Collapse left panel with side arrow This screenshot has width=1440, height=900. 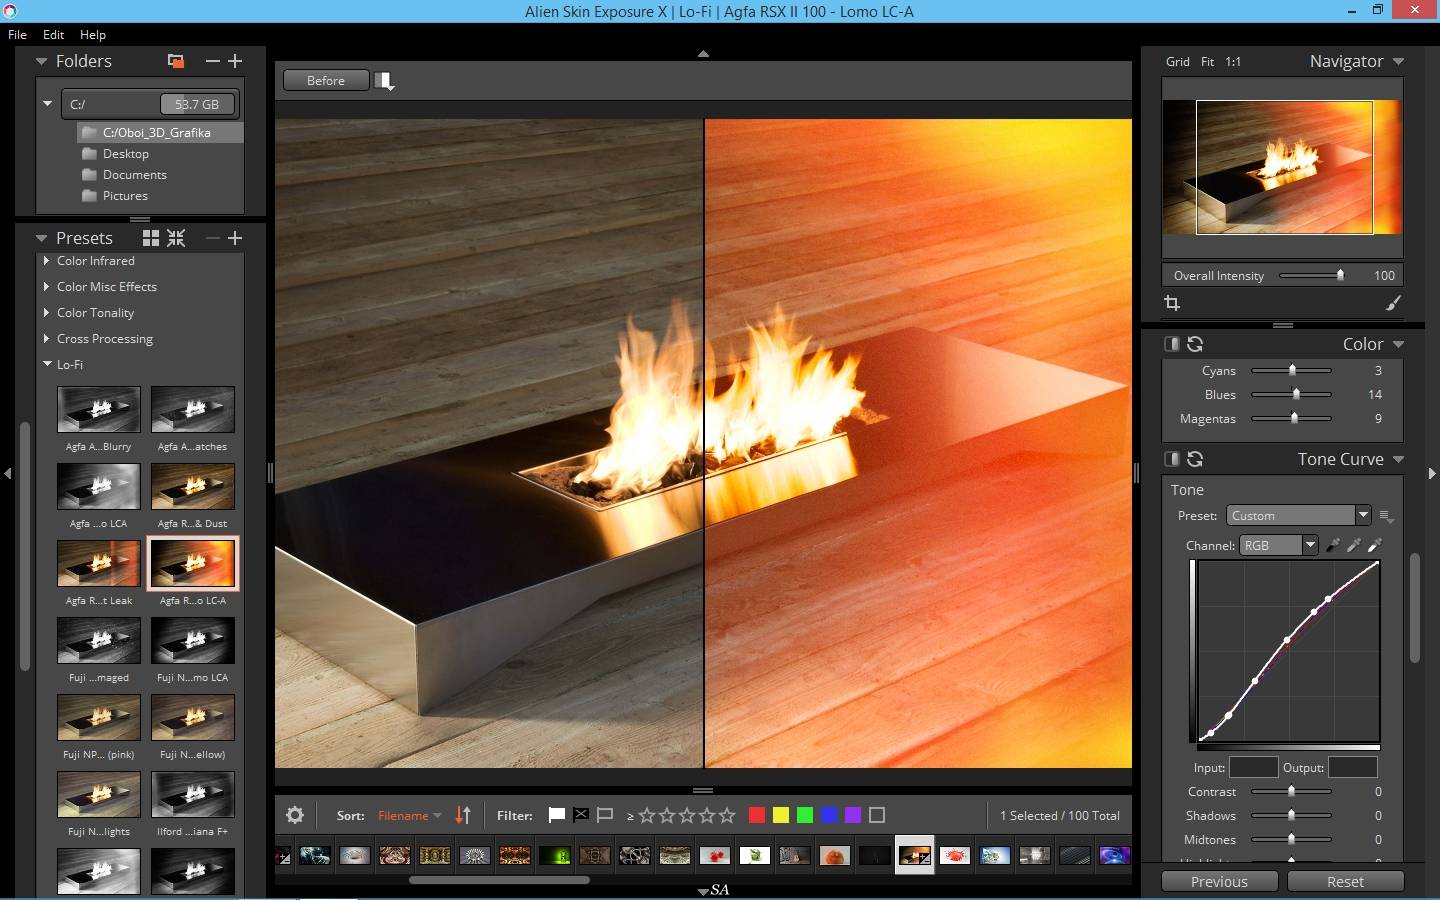point(7,473)
